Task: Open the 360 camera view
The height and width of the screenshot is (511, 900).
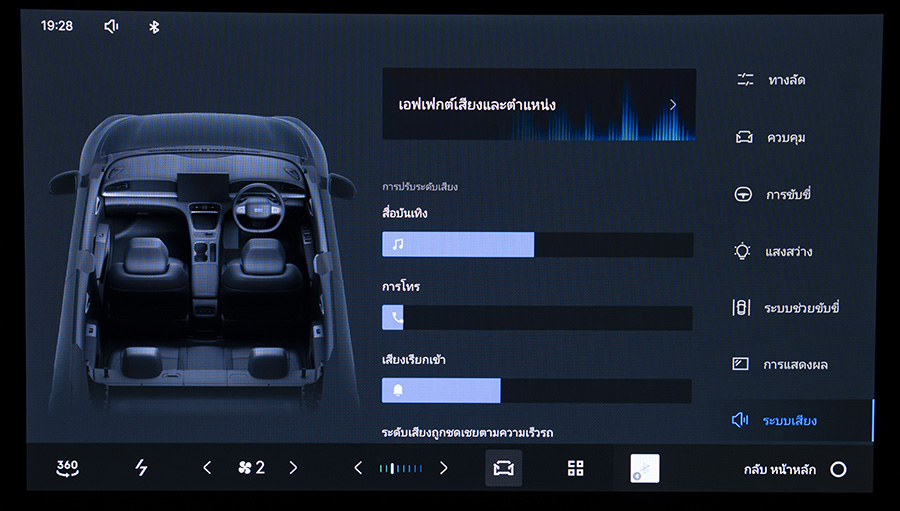Action: (x=67, y=467)
